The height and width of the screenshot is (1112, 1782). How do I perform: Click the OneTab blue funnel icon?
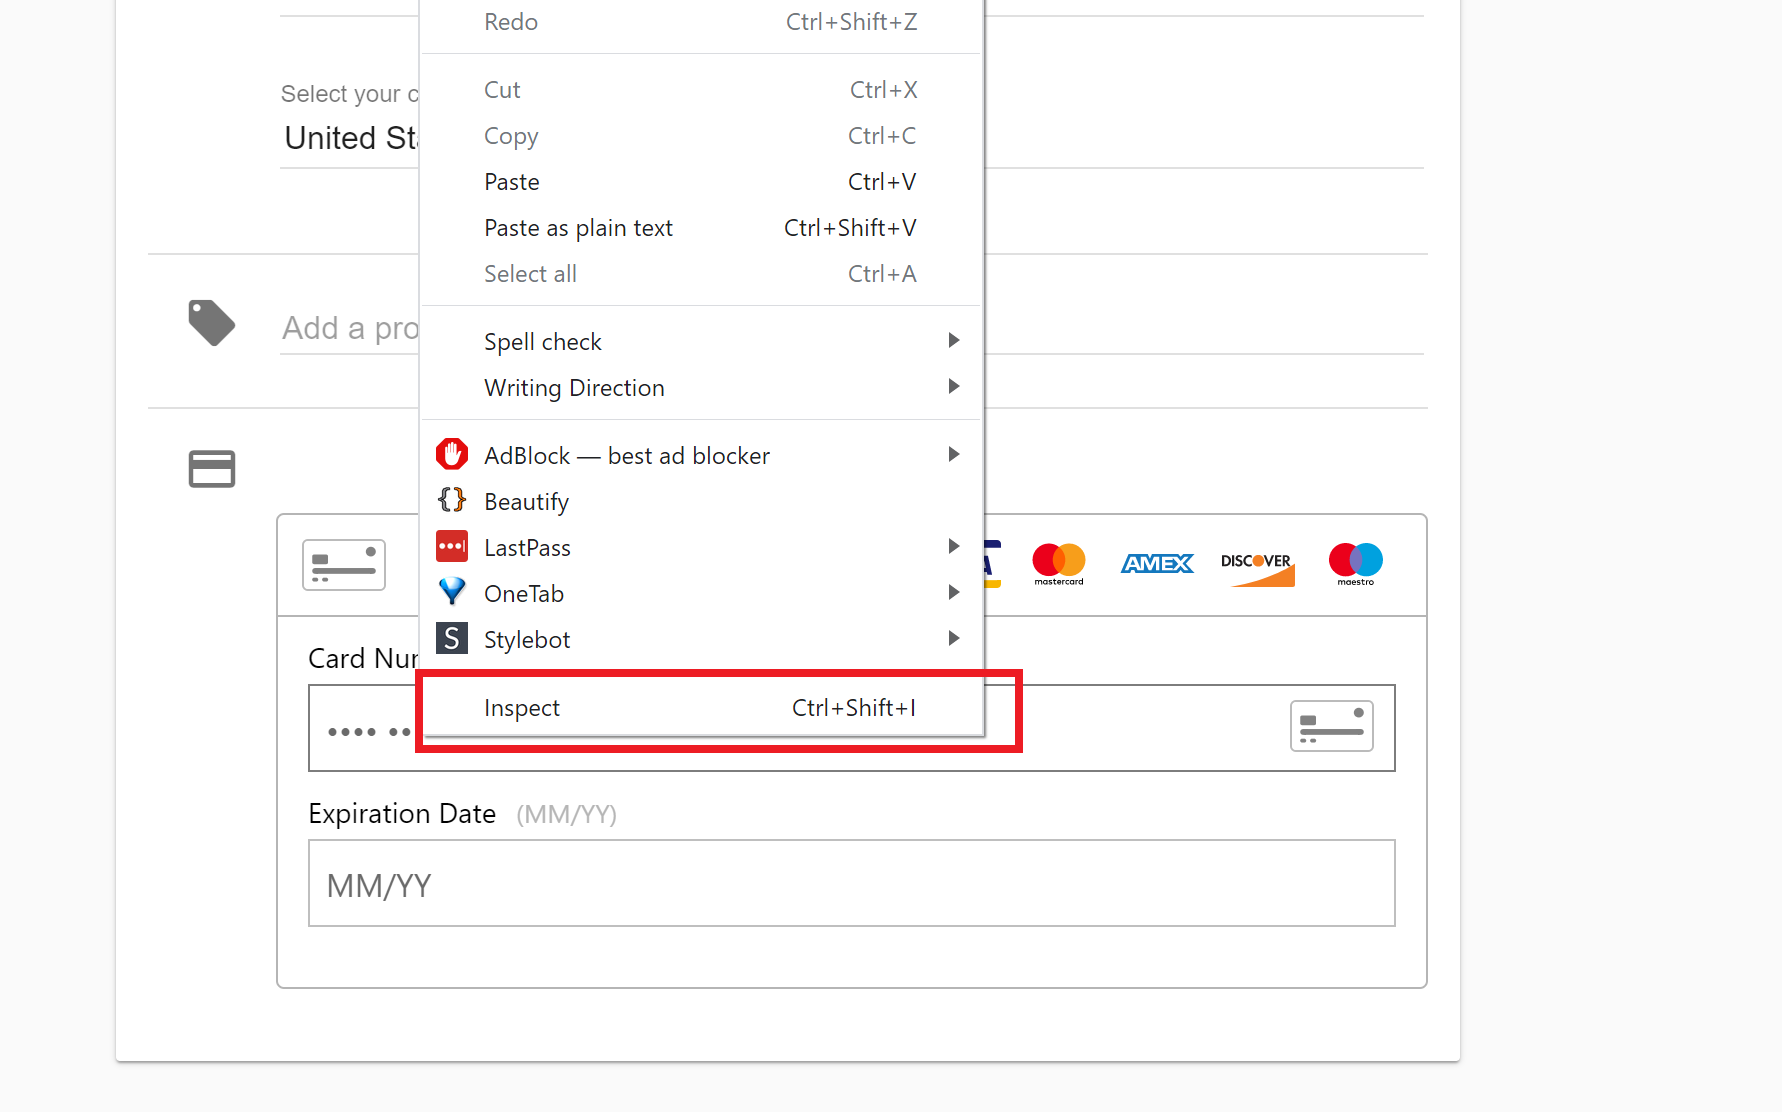(x=452, y=592)
